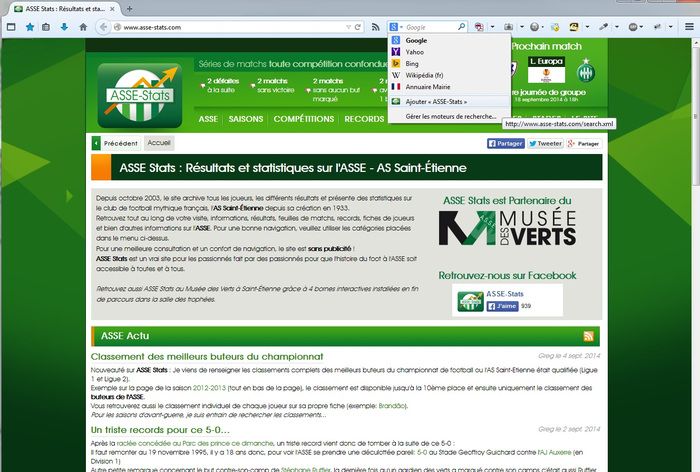Click the ASSE-Stats logo on the page
This screenshot has height=472, width=700.
140,95
